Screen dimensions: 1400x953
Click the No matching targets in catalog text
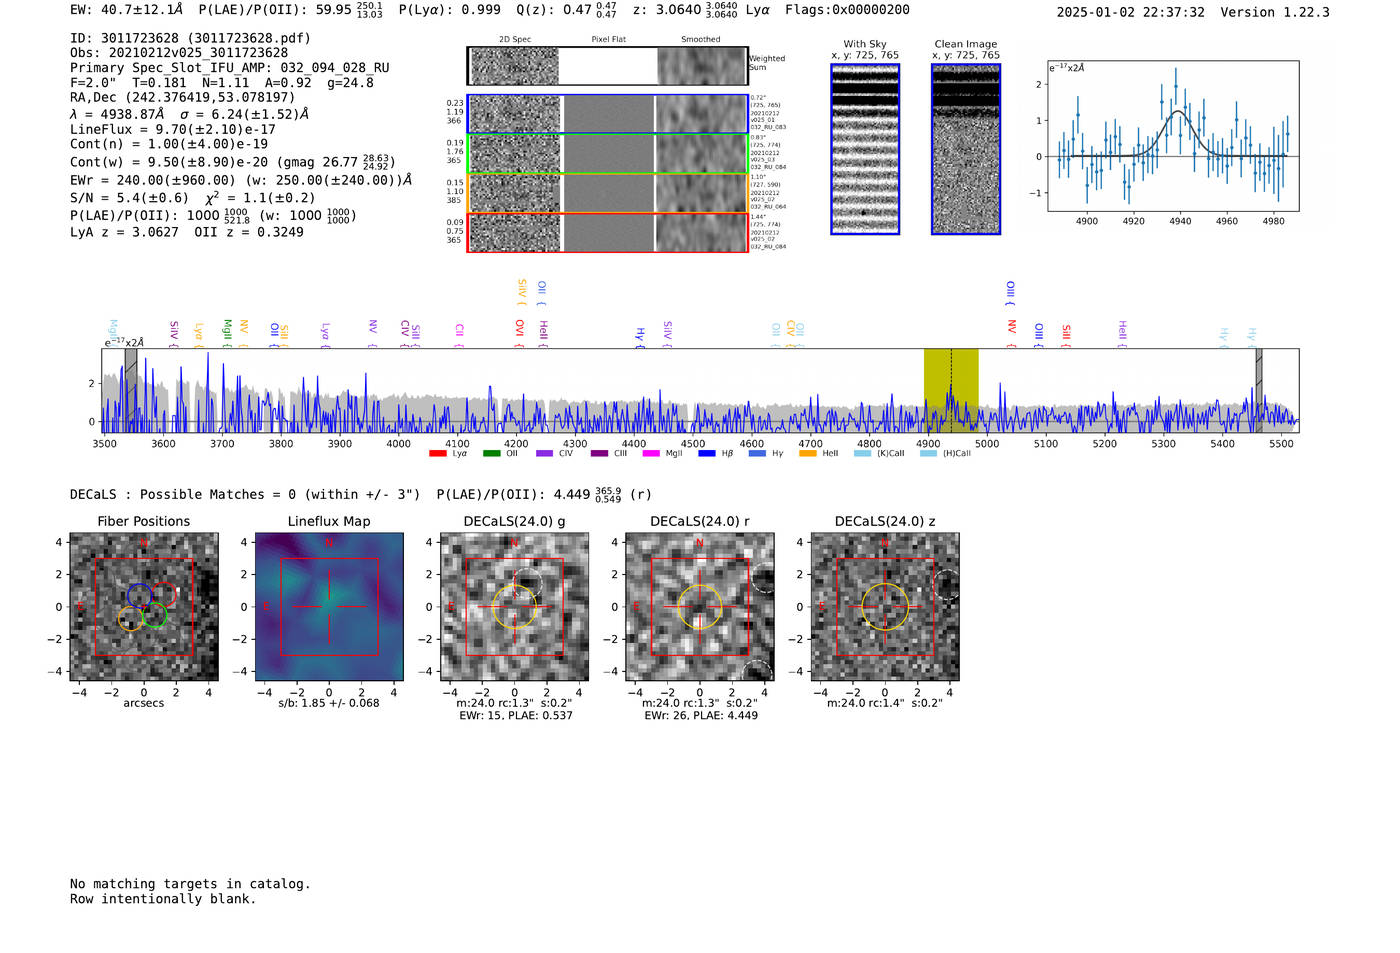click(190, 884)
